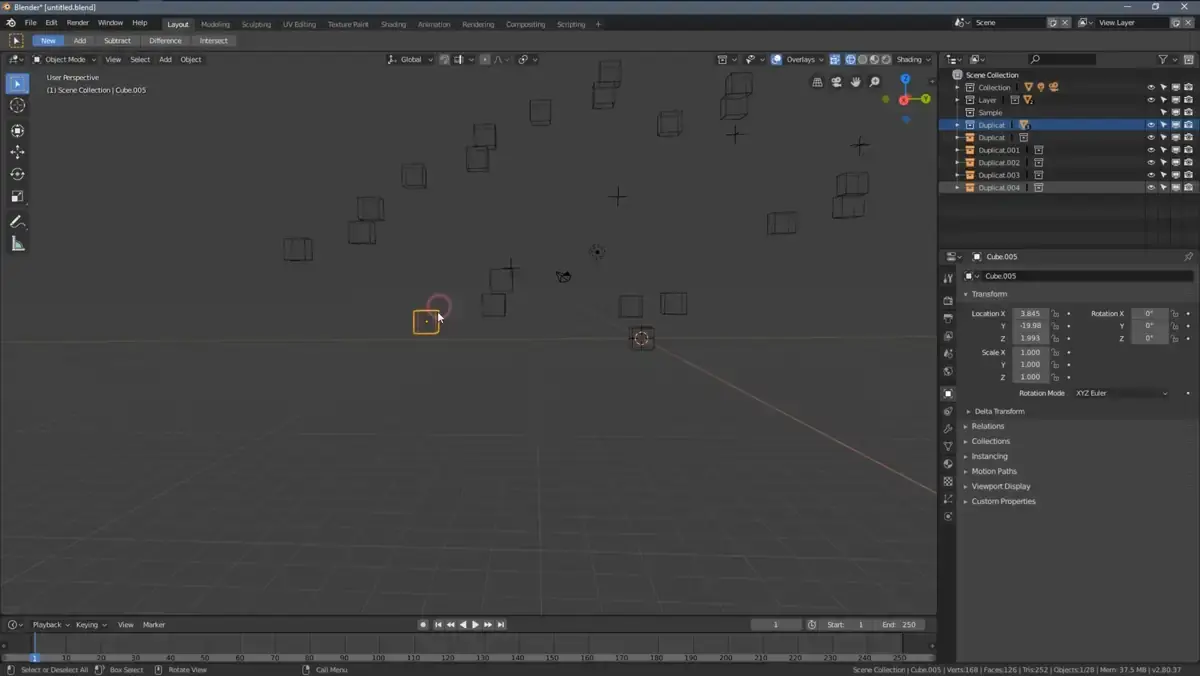Hide Duplicat.003 using its eye icon
The height and width of the screenshot is (676, 1200).
(1151, 175)
